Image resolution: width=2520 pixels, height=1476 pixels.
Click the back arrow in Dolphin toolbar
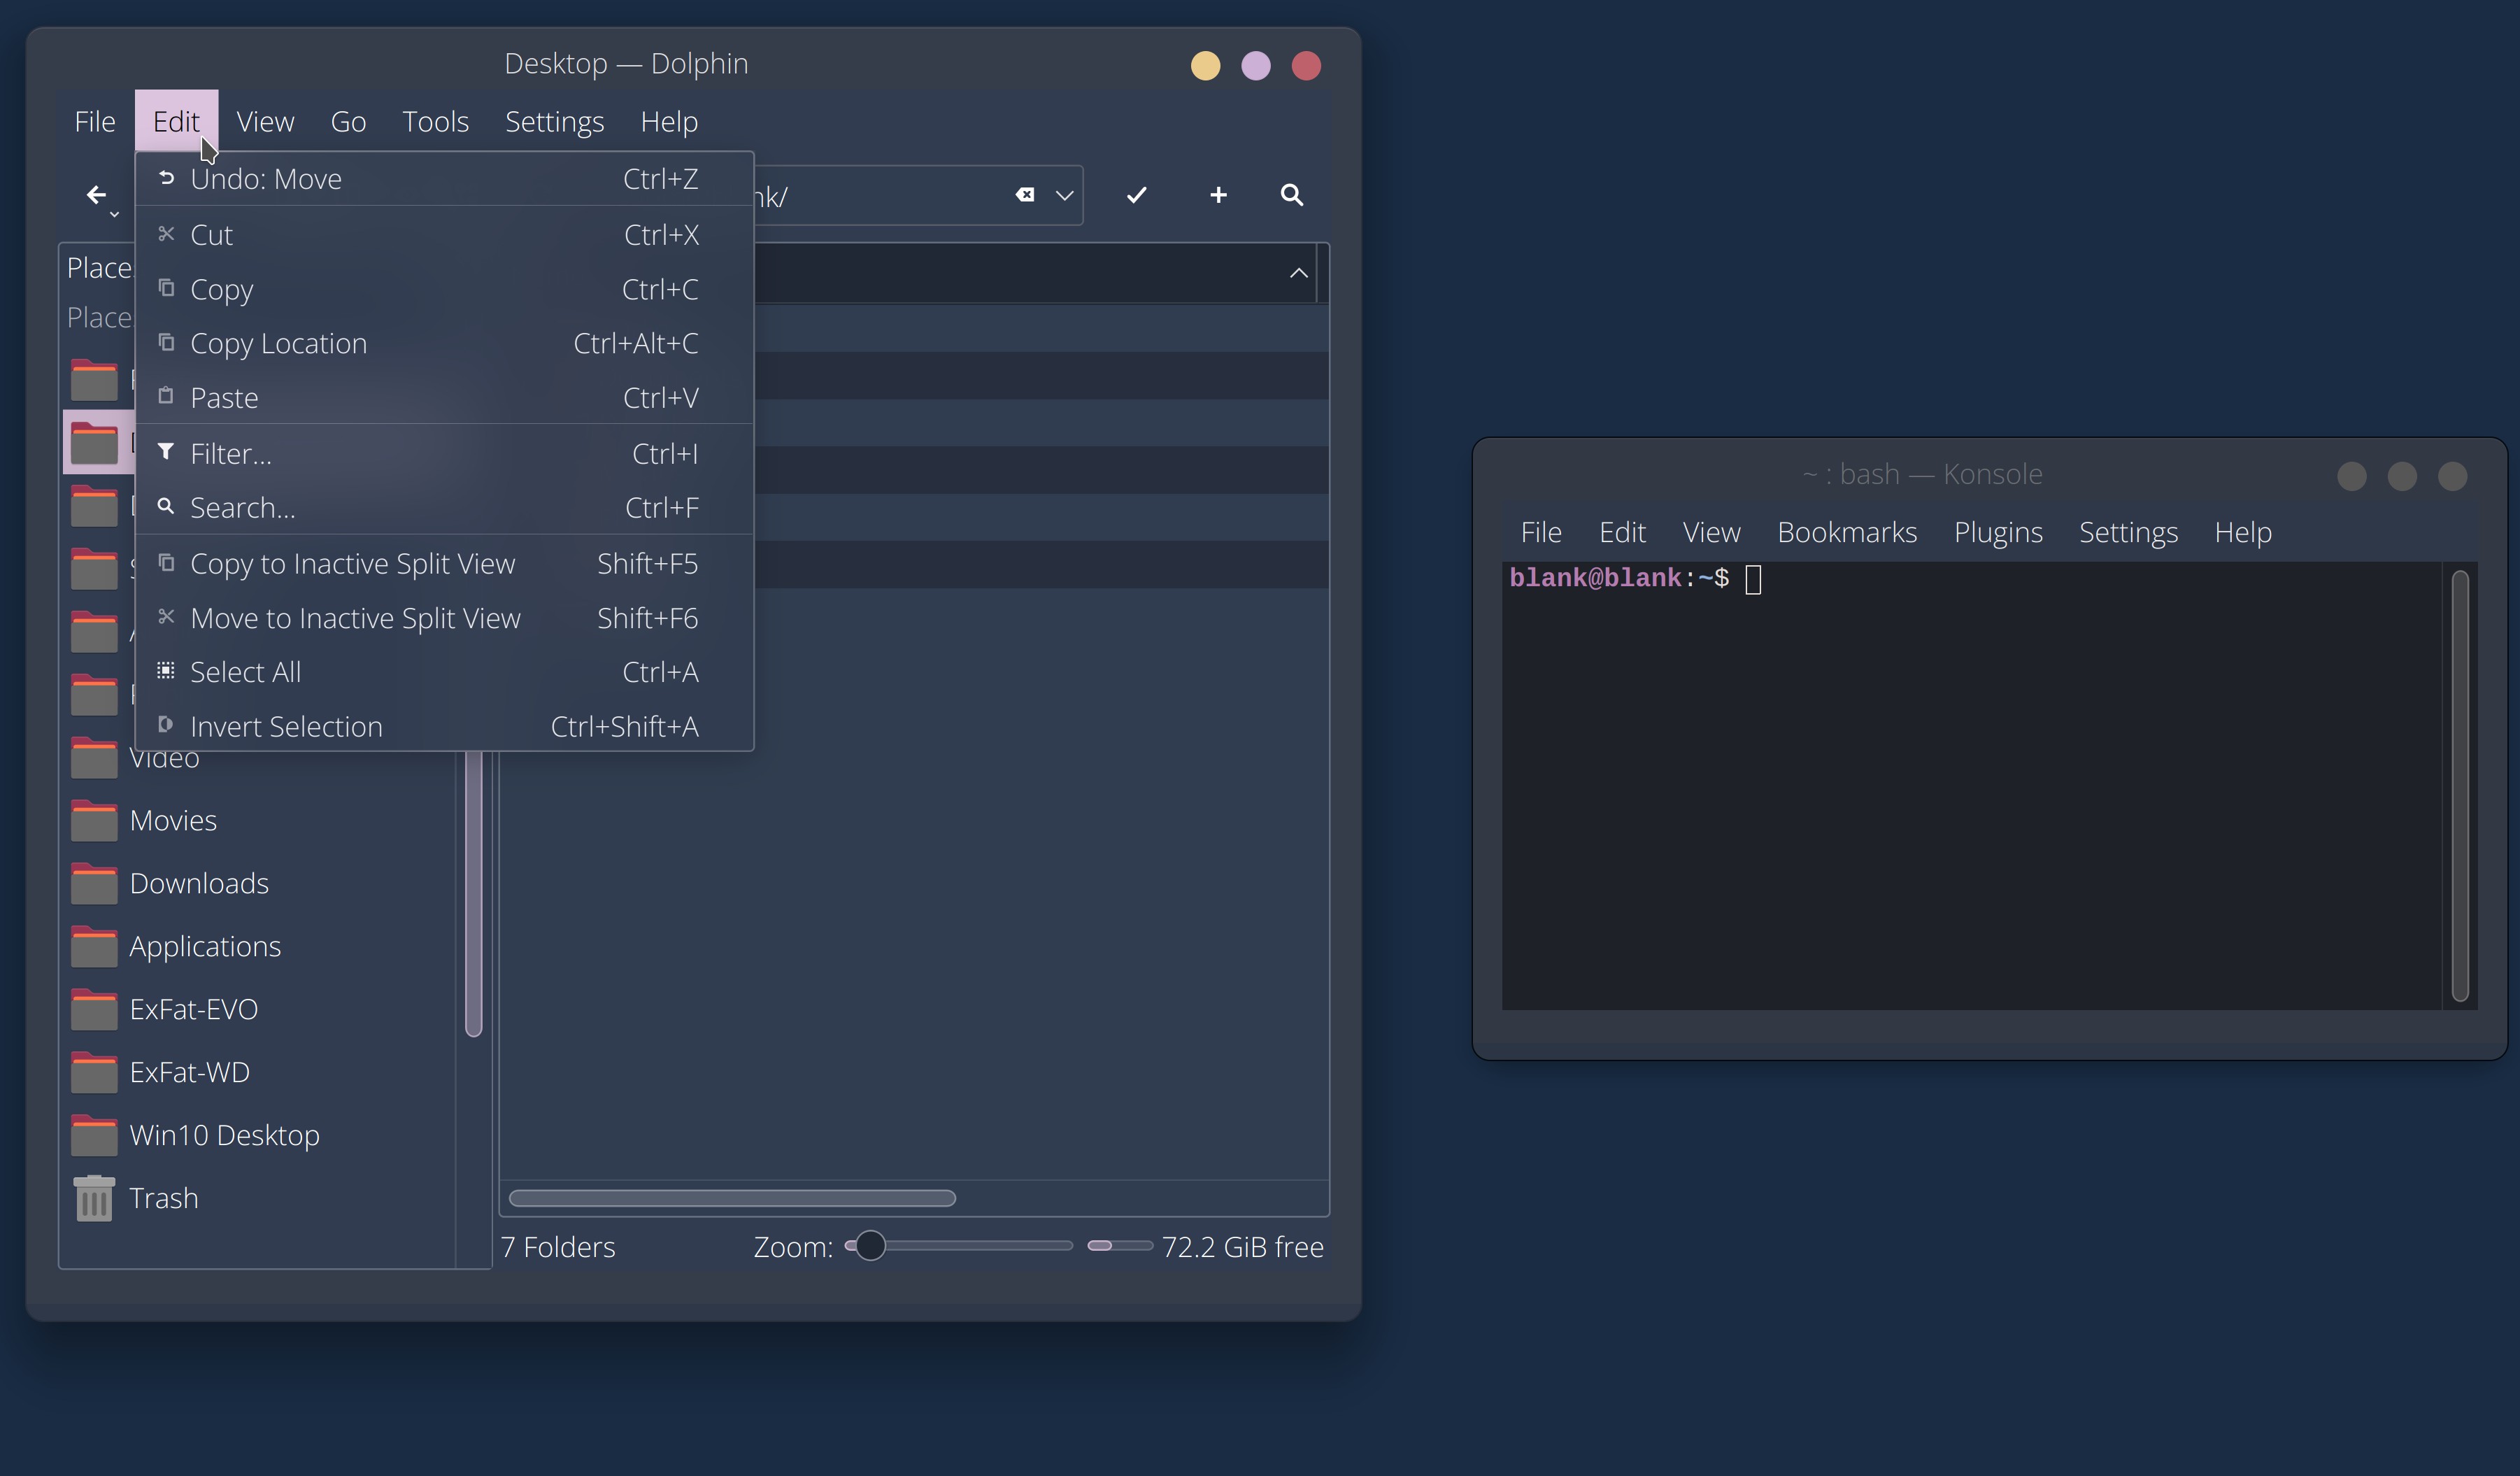click(x=96, y=195)
